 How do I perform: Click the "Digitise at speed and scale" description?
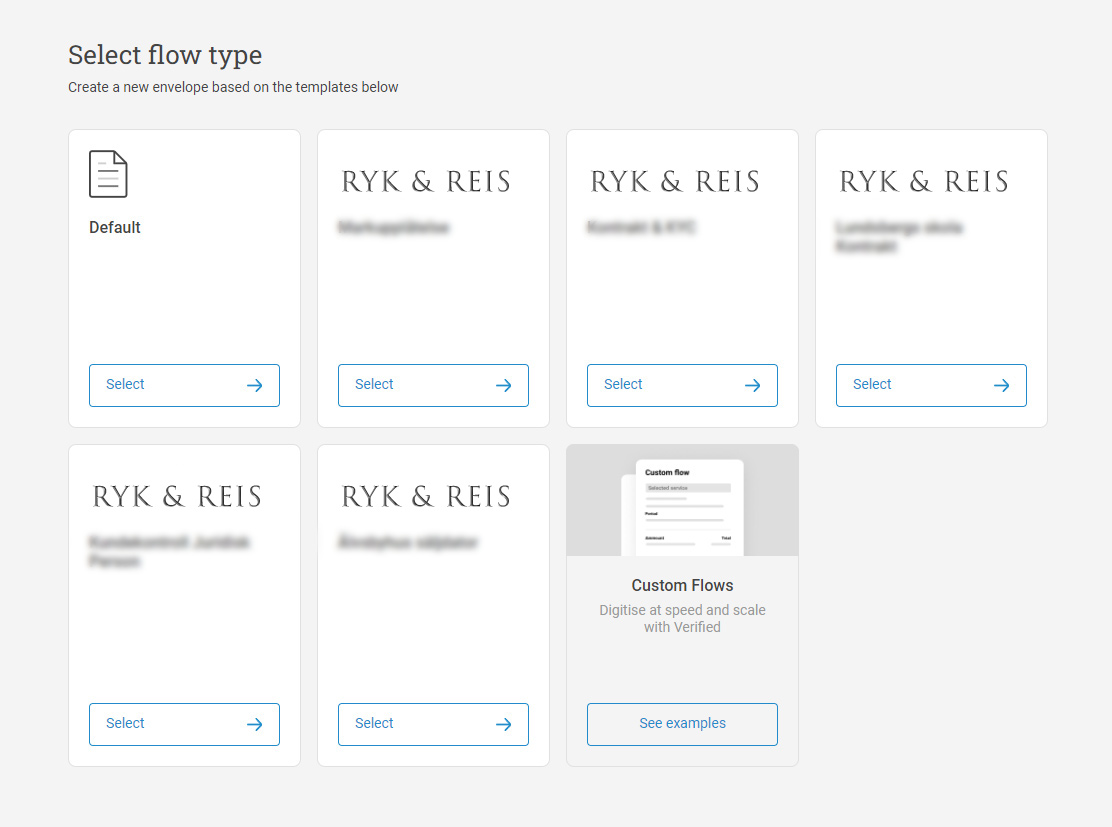pos(682,618)
